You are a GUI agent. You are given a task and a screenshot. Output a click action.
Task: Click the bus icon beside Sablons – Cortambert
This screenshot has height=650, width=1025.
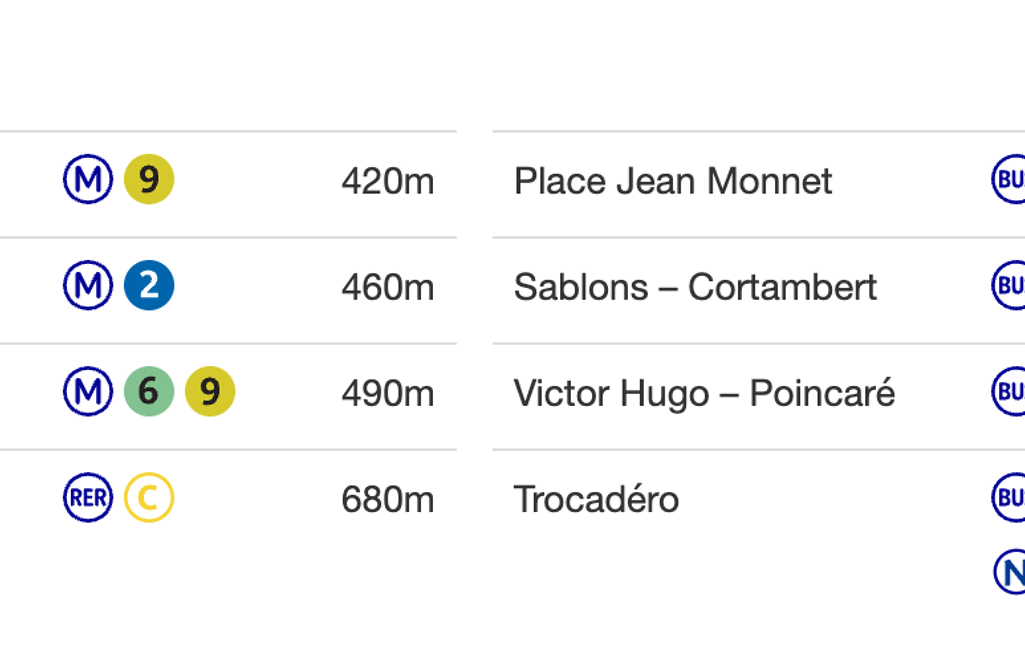1008,287
